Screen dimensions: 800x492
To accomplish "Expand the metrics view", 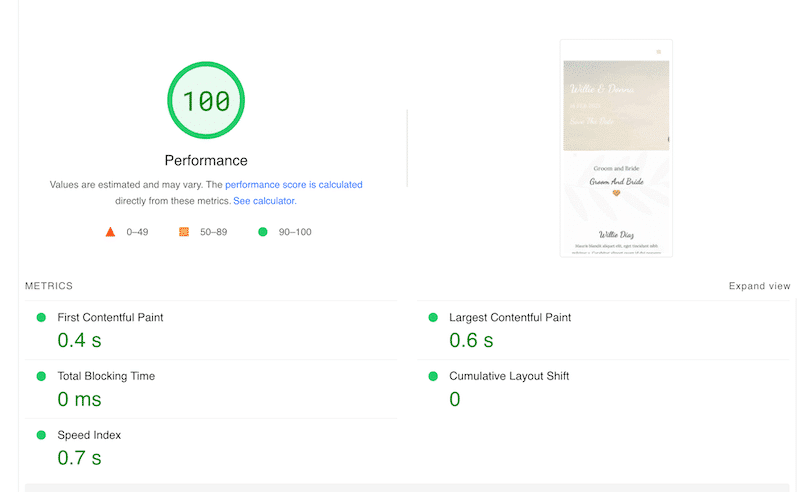I will (x=759, y=286).
